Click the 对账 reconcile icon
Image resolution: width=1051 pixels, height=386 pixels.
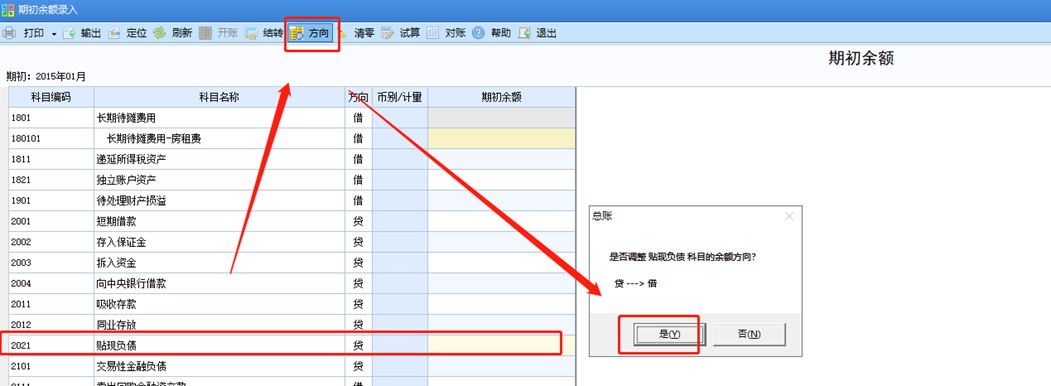coord(433,33)
